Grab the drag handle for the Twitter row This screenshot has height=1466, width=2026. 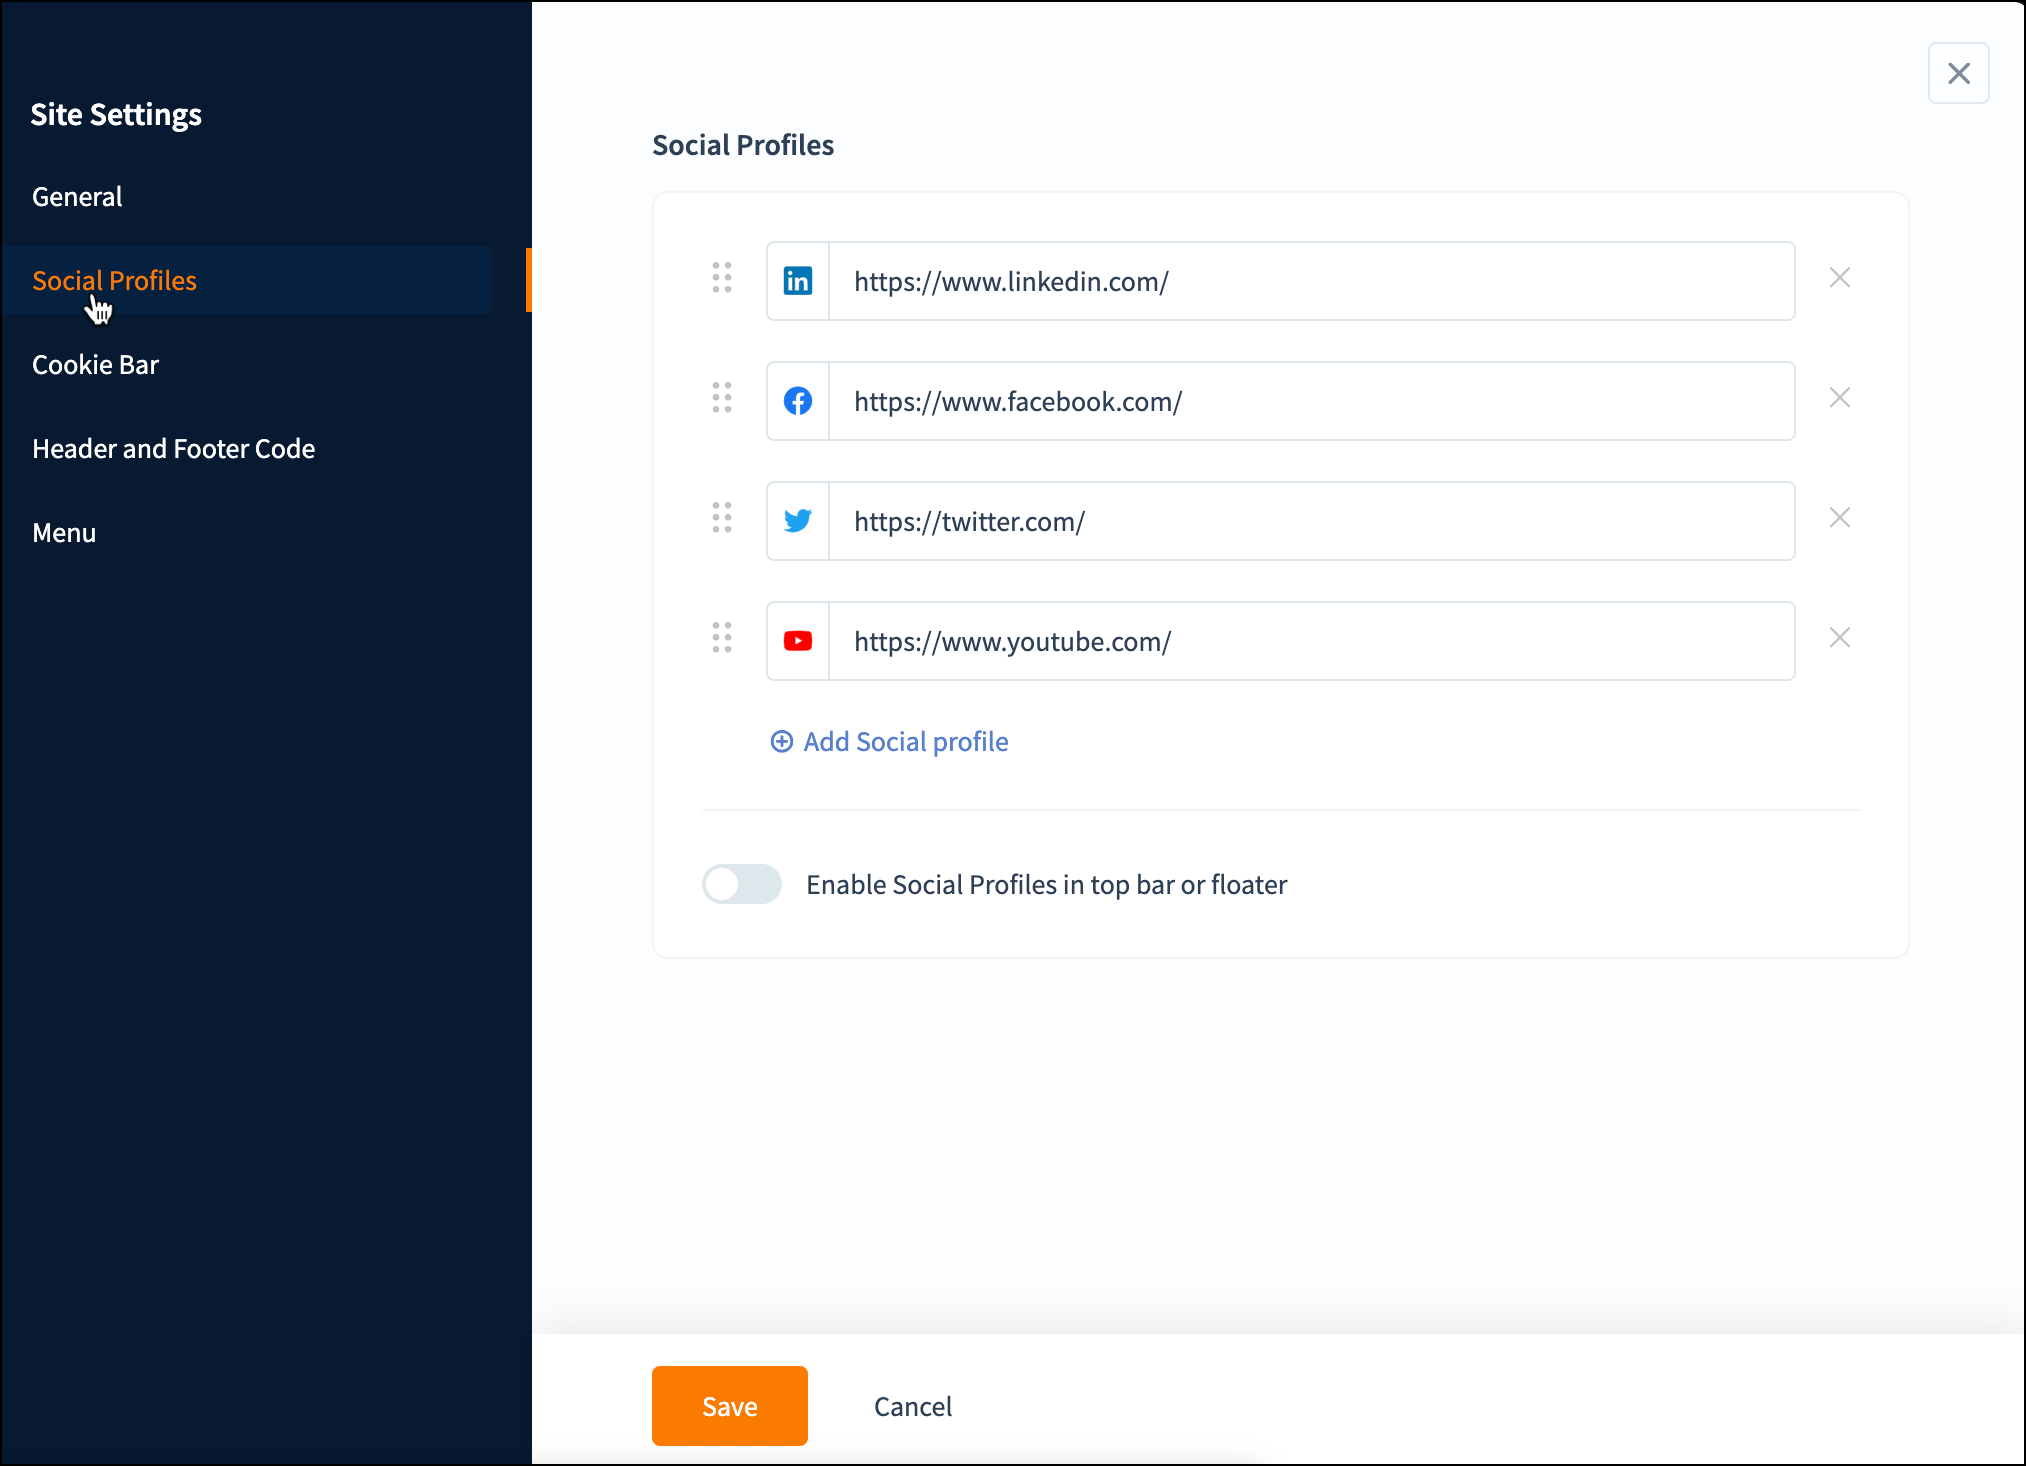[x=722, y=518]
